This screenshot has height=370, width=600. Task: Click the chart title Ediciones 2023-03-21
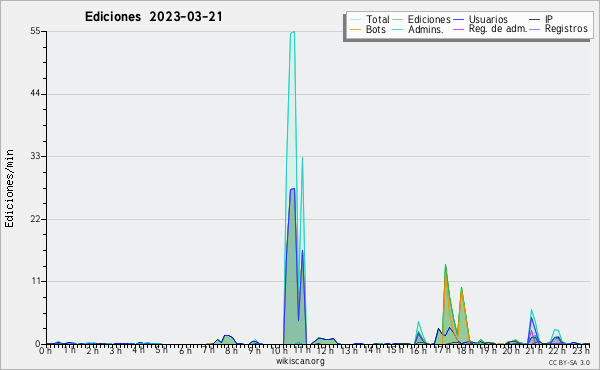click(153, 17)
